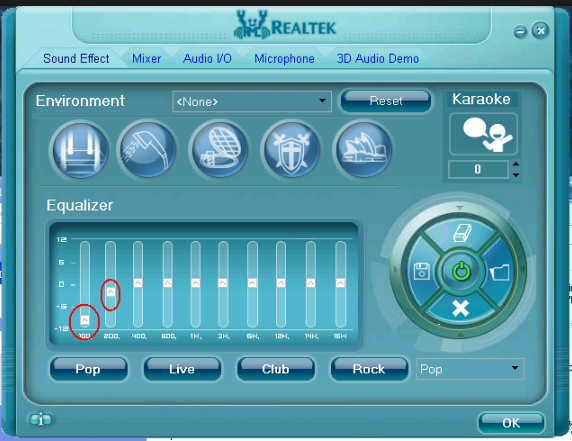Decrease Karaoke key with down arrow
The width and height of the screenshot is (572, 441).
(516, 175)
